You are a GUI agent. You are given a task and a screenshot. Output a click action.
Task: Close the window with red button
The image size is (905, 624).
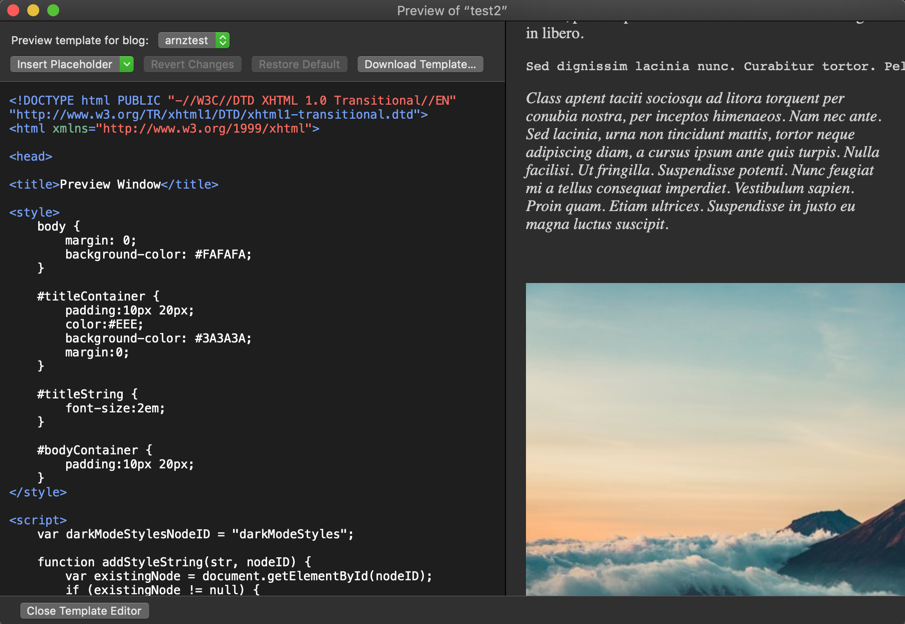pyautogui.click(x=13, y=10)
